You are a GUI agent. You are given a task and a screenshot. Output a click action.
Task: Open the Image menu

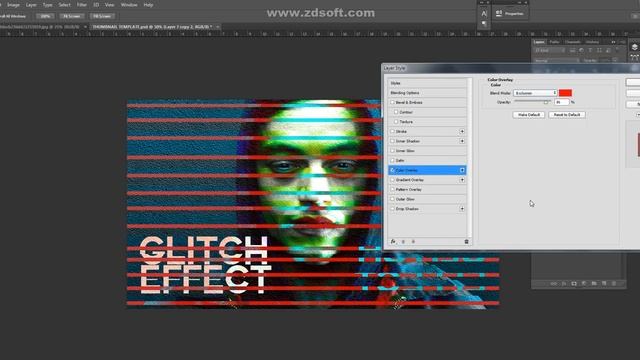point(13,5)
